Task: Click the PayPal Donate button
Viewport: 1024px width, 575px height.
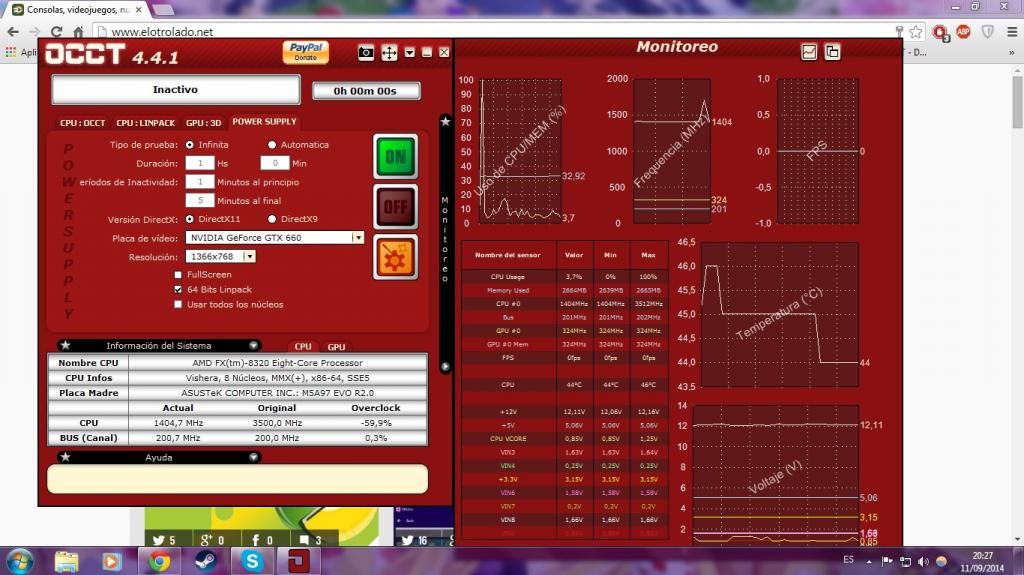Action: [306, 52]
